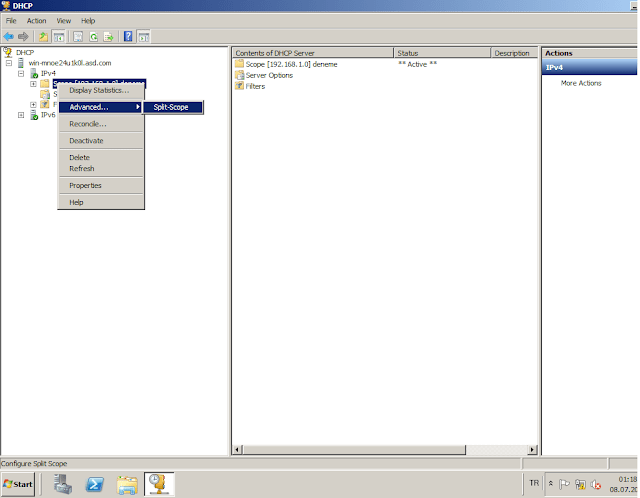Click the Refresh toolbar icon
Screen dimensions: 640x498
pyautogui.click(x=93, y=37)
